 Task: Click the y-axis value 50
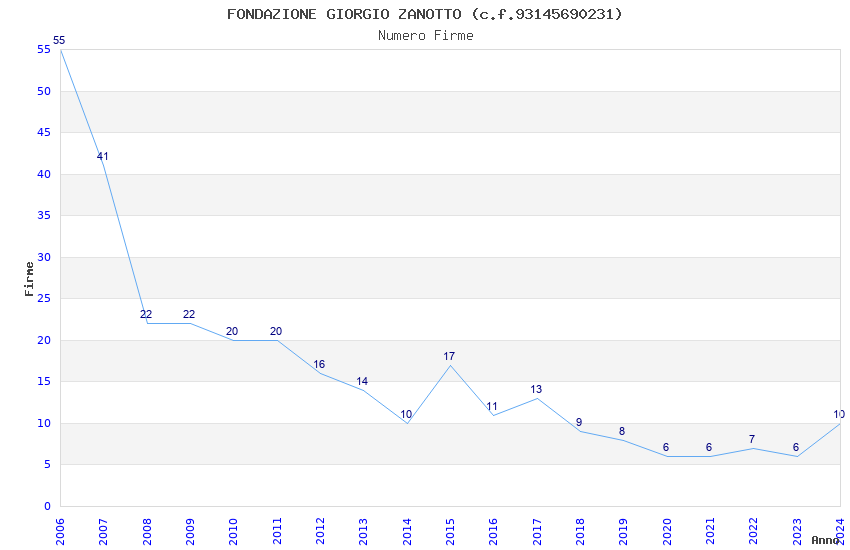pos(44,91)
